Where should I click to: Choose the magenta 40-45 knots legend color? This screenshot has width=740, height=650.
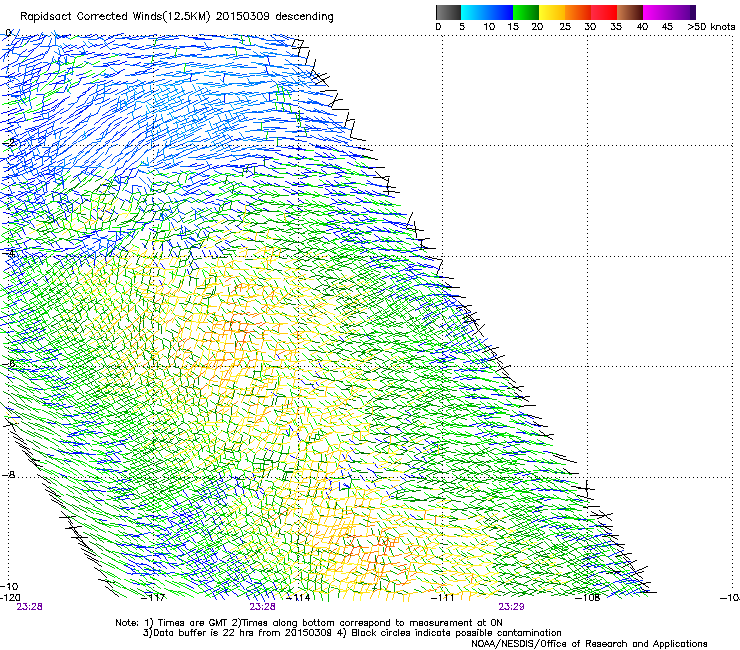[x=656, y=12]
